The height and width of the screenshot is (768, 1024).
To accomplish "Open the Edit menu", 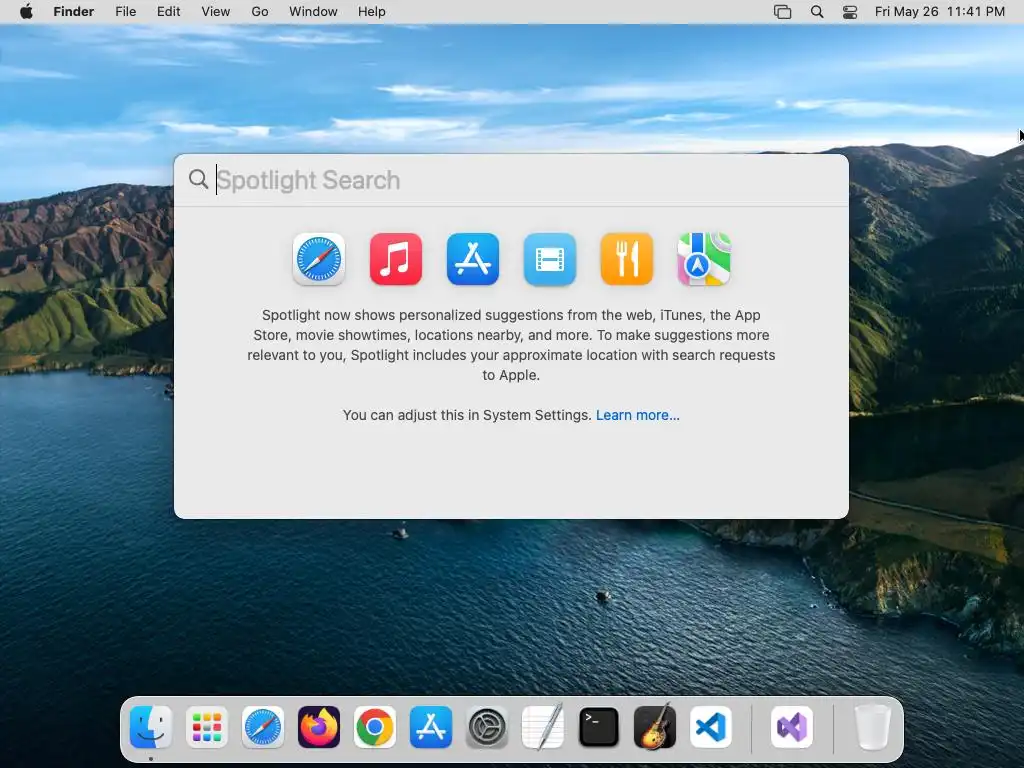I will point(168,12).
